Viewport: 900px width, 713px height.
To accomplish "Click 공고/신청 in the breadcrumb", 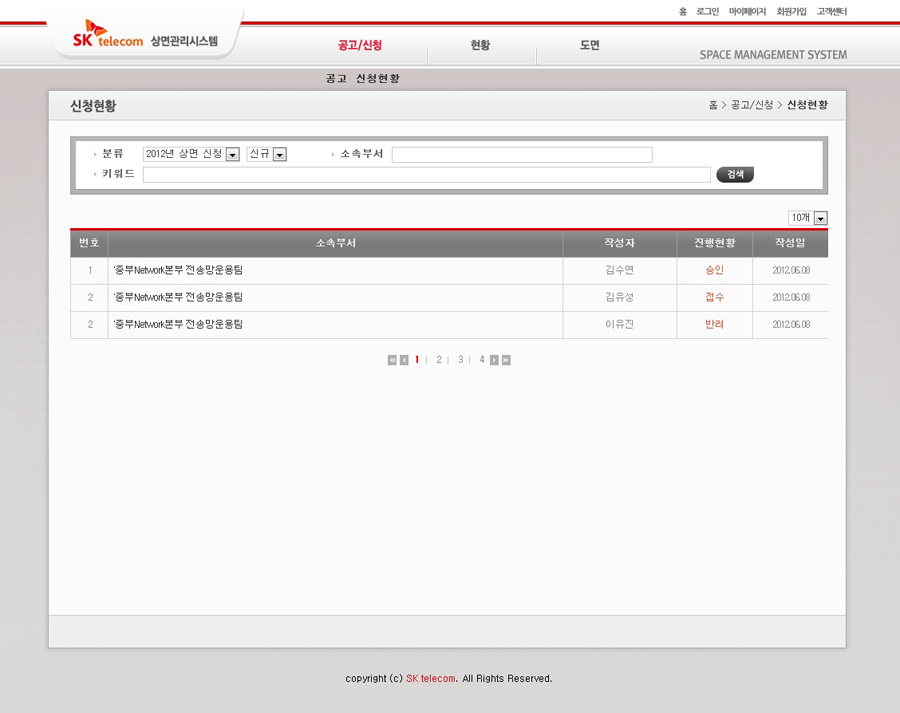I will click(752, 104).
